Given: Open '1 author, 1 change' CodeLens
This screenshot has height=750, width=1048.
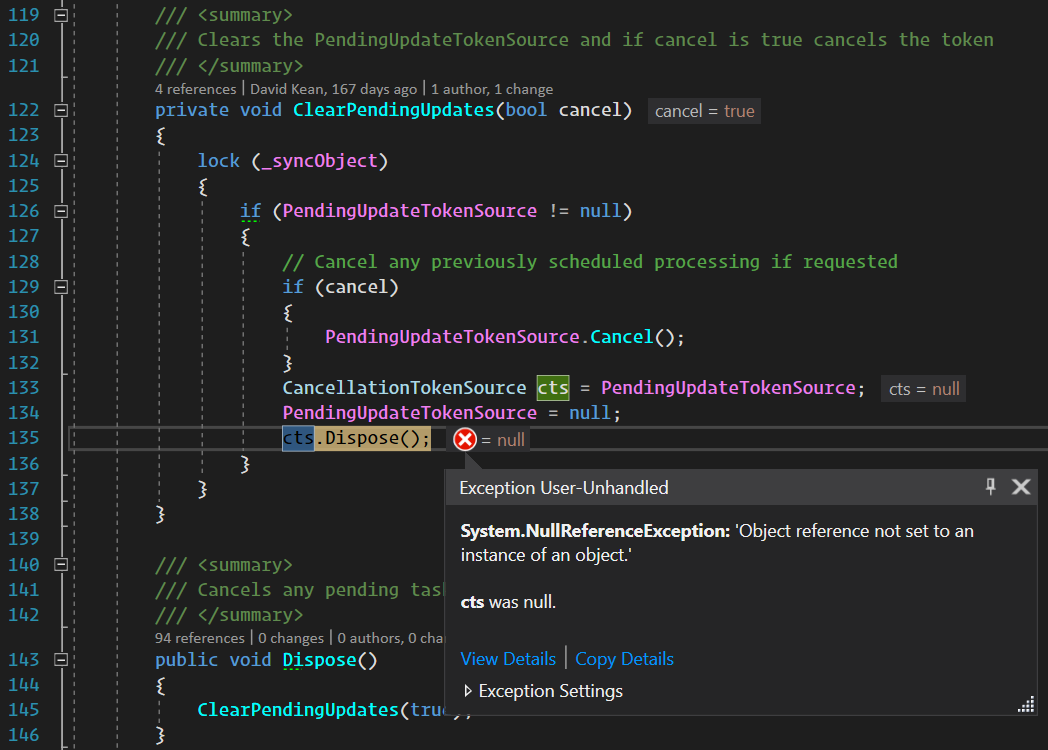Looking at the screenshot, I should [492, 89].
